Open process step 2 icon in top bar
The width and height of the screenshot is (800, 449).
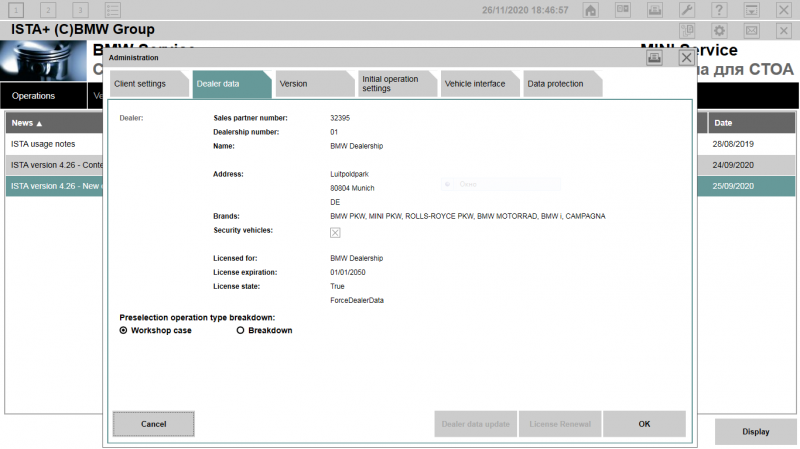pyautogui.click(x=48, y=10)
